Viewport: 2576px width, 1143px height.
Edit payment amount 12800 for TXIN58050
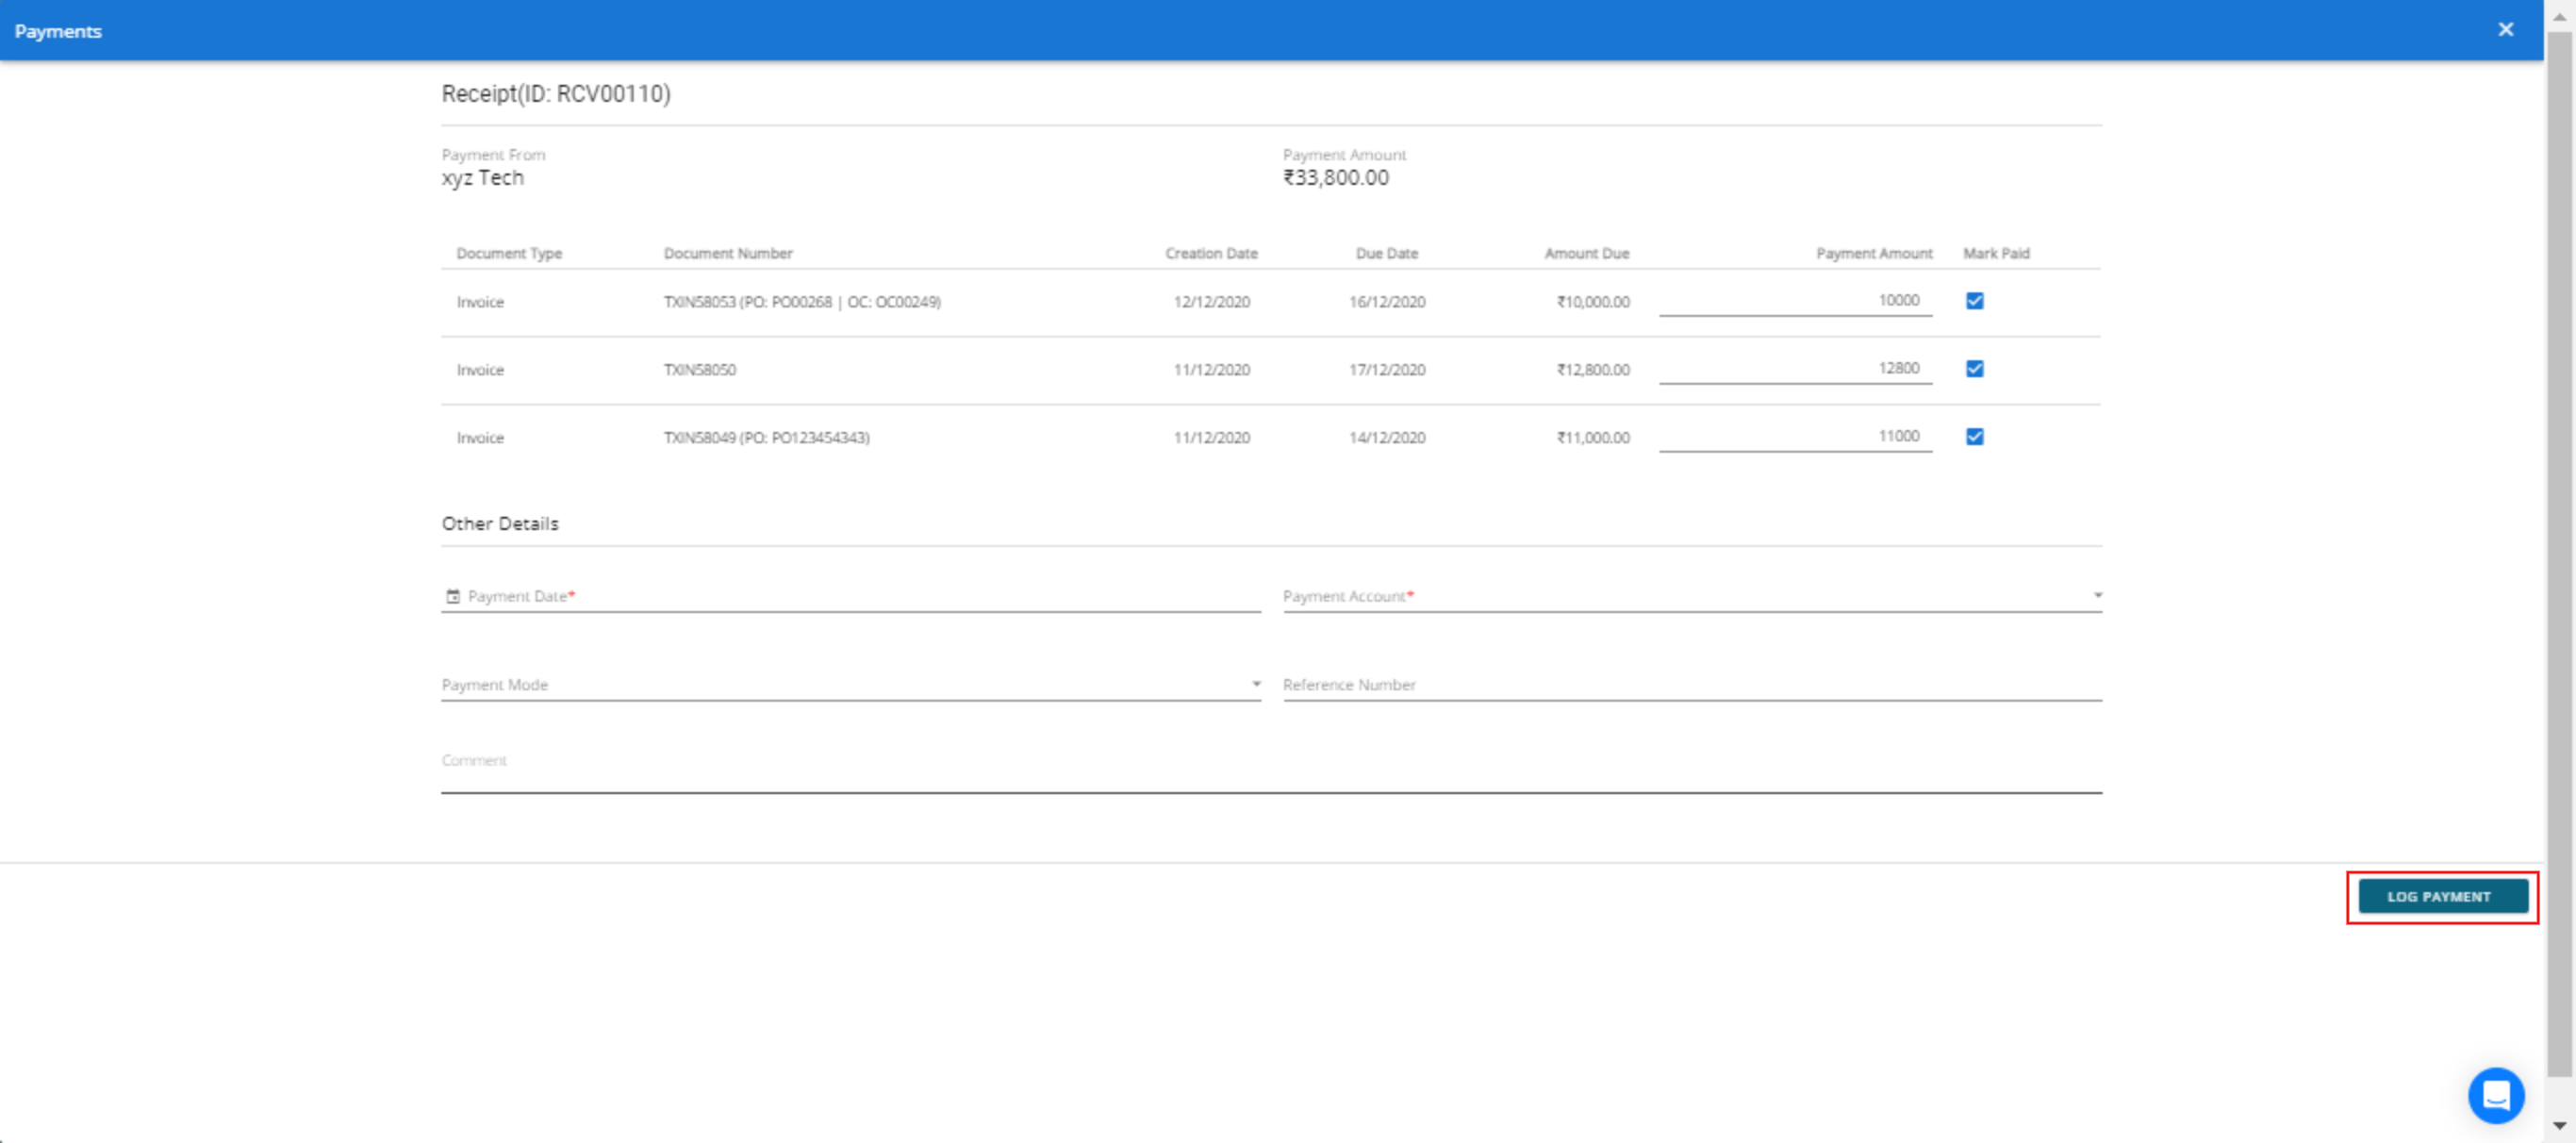[1795, 369]
